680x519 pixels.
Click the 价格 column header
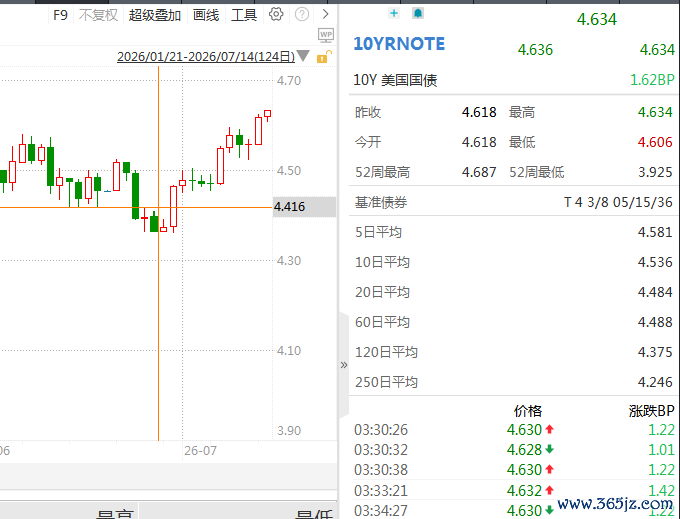528,411
